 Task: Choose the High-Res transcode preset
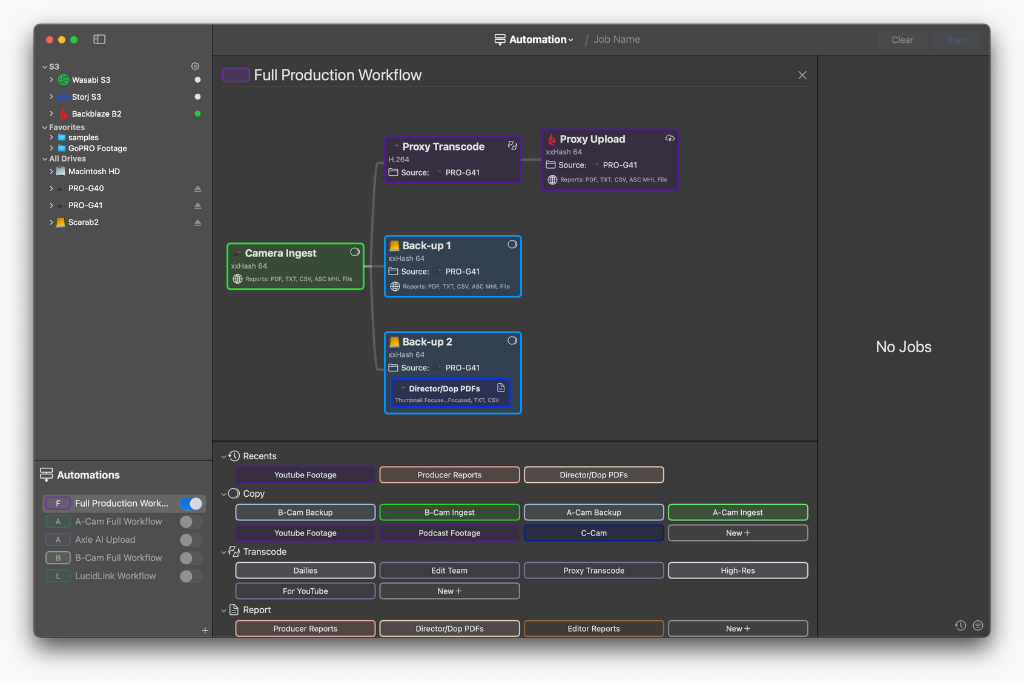pyautogui.click(x=737, y=571)
